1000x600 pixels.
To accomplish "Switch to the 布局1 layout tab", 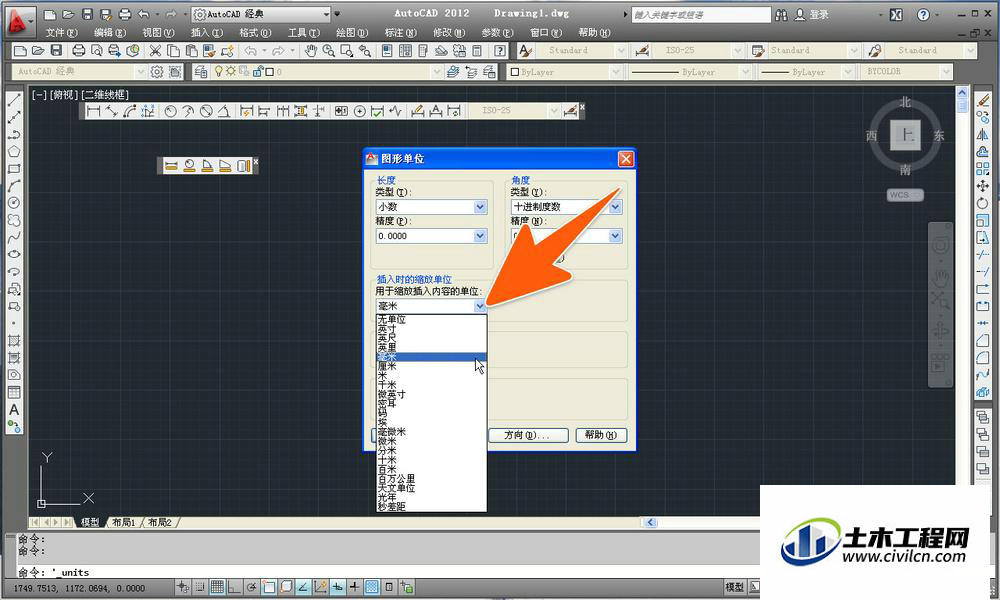I will tap(124, 522).
